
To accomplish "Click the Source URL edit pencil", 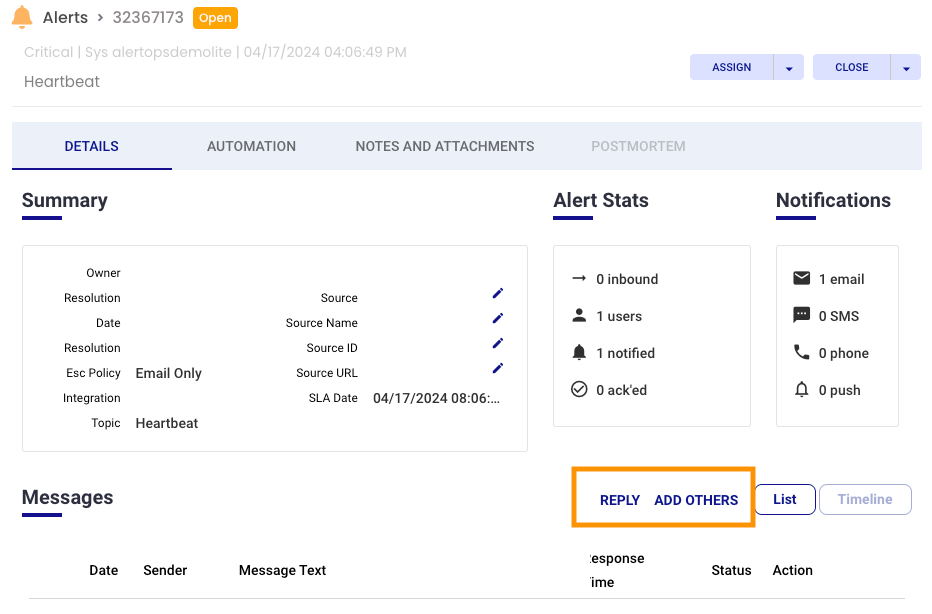I will [498, 368].
